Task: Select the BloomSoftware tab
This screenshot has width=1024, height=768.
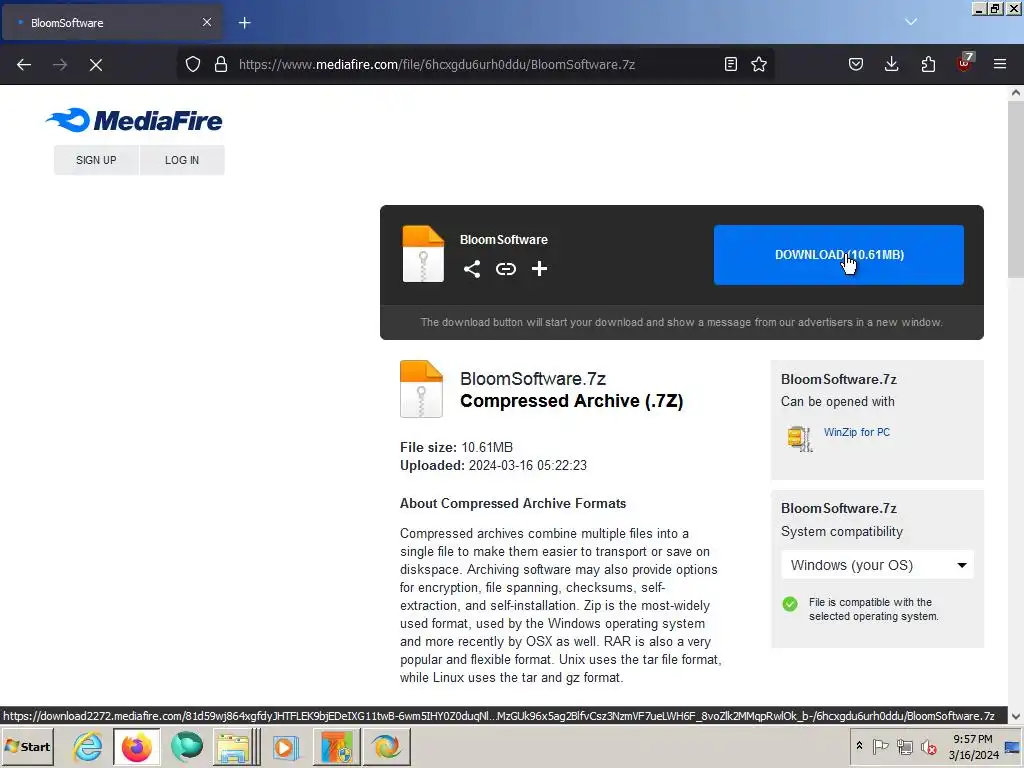Action: [x=112, y=23]
